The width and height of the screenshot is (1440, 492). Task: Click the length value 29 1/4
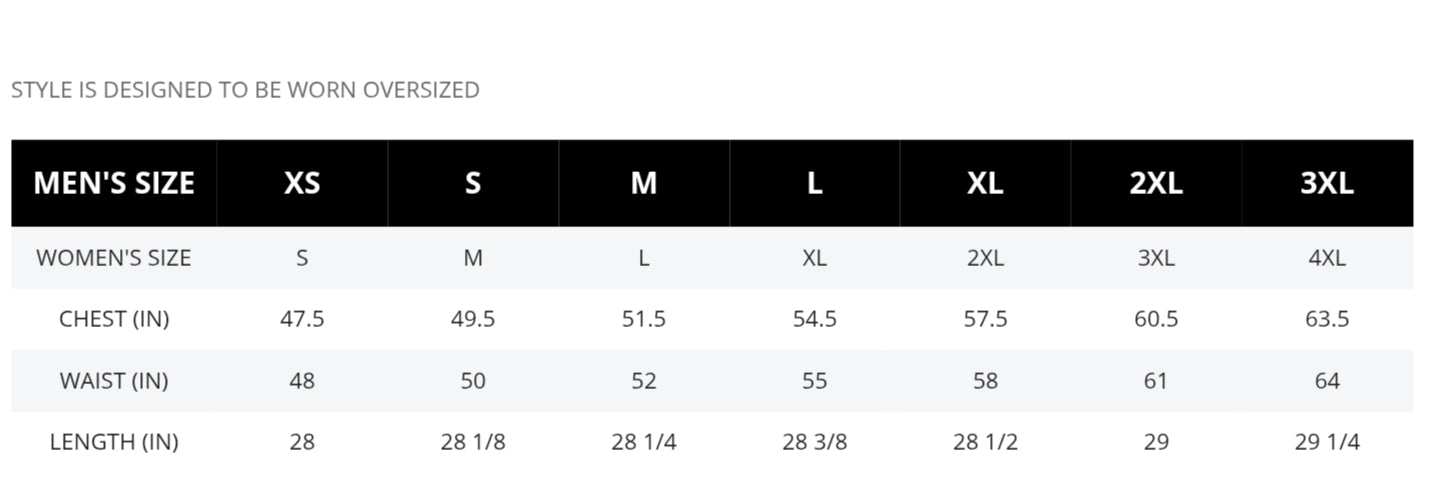1327,442
